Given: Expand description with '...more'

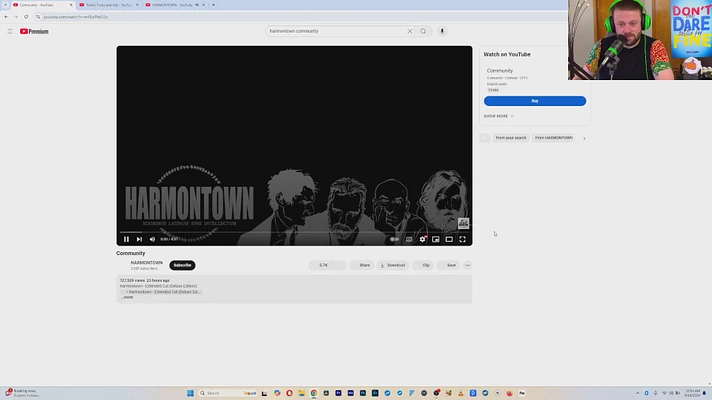Looking at the screenshot, I should pos(128,297).
